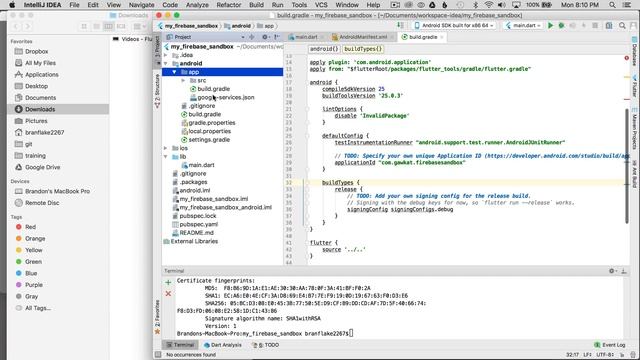Open the Flutter side tool window
Viewport: 640px width, 360px height.
pyautogui.click(x=634, y=86)
